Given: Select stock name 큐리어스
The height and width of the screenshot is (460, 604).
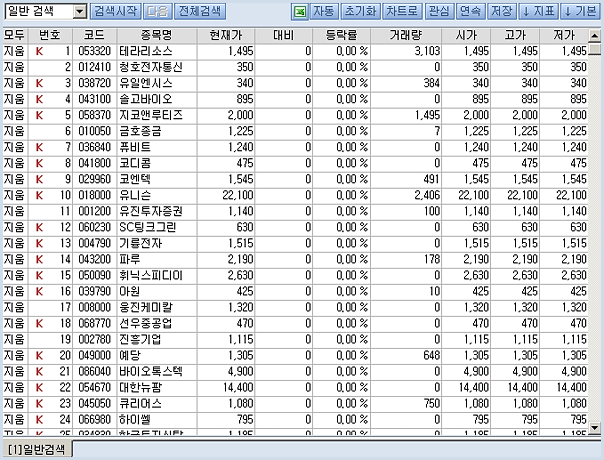Looking at the screenshot, I should coord(141,404).
